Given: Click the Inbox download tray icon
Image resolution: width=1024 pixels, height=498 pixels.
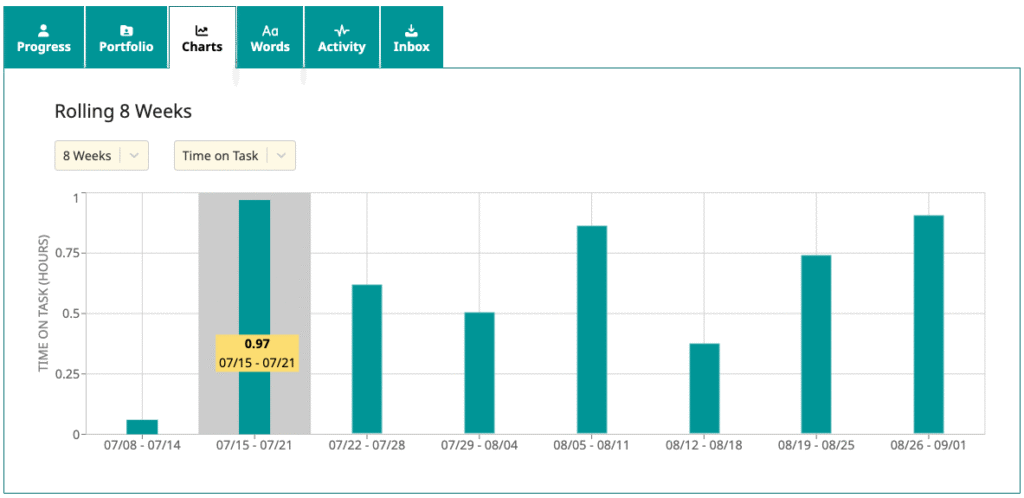Looking at the screenshot, I should tap(411, 30).
